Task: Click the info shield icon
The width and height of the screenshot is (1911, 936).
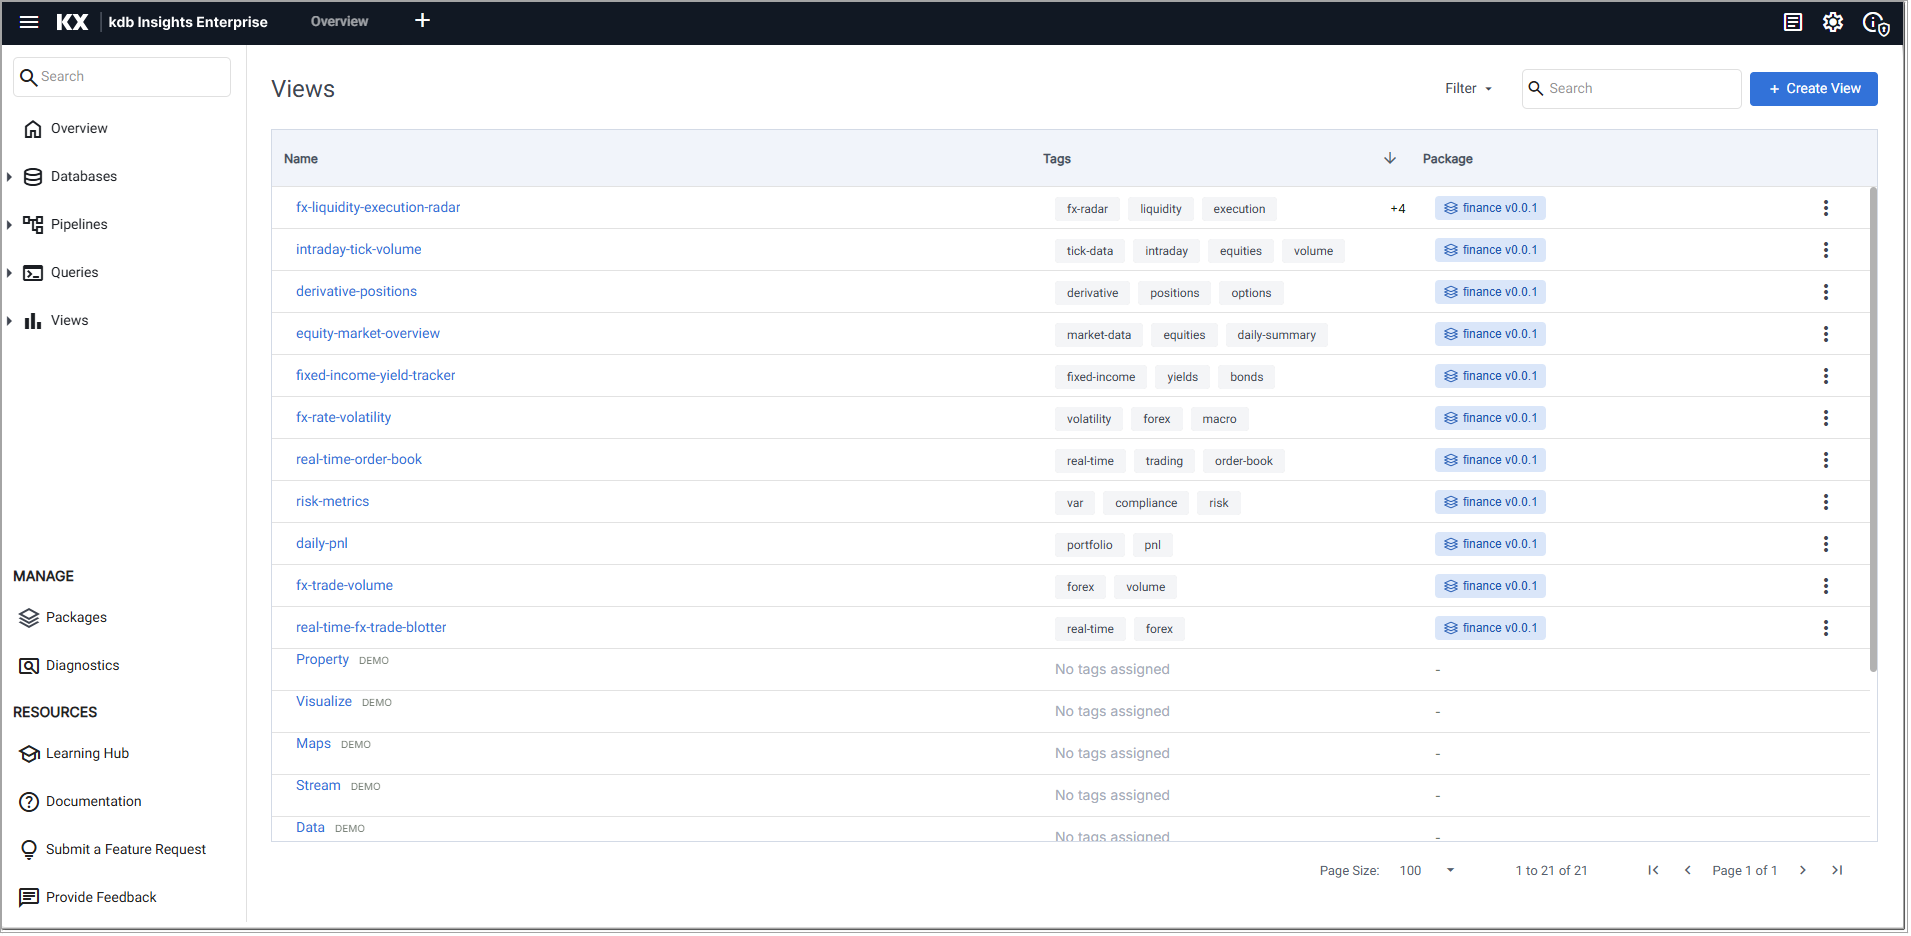Action: point(1875,23)
